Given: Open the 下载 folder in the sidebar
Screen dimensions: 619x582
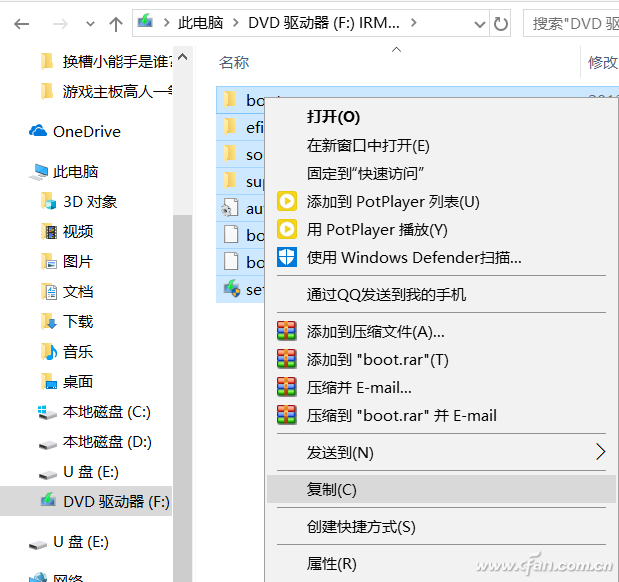Looking at the screenshot, I should point(78,322).
